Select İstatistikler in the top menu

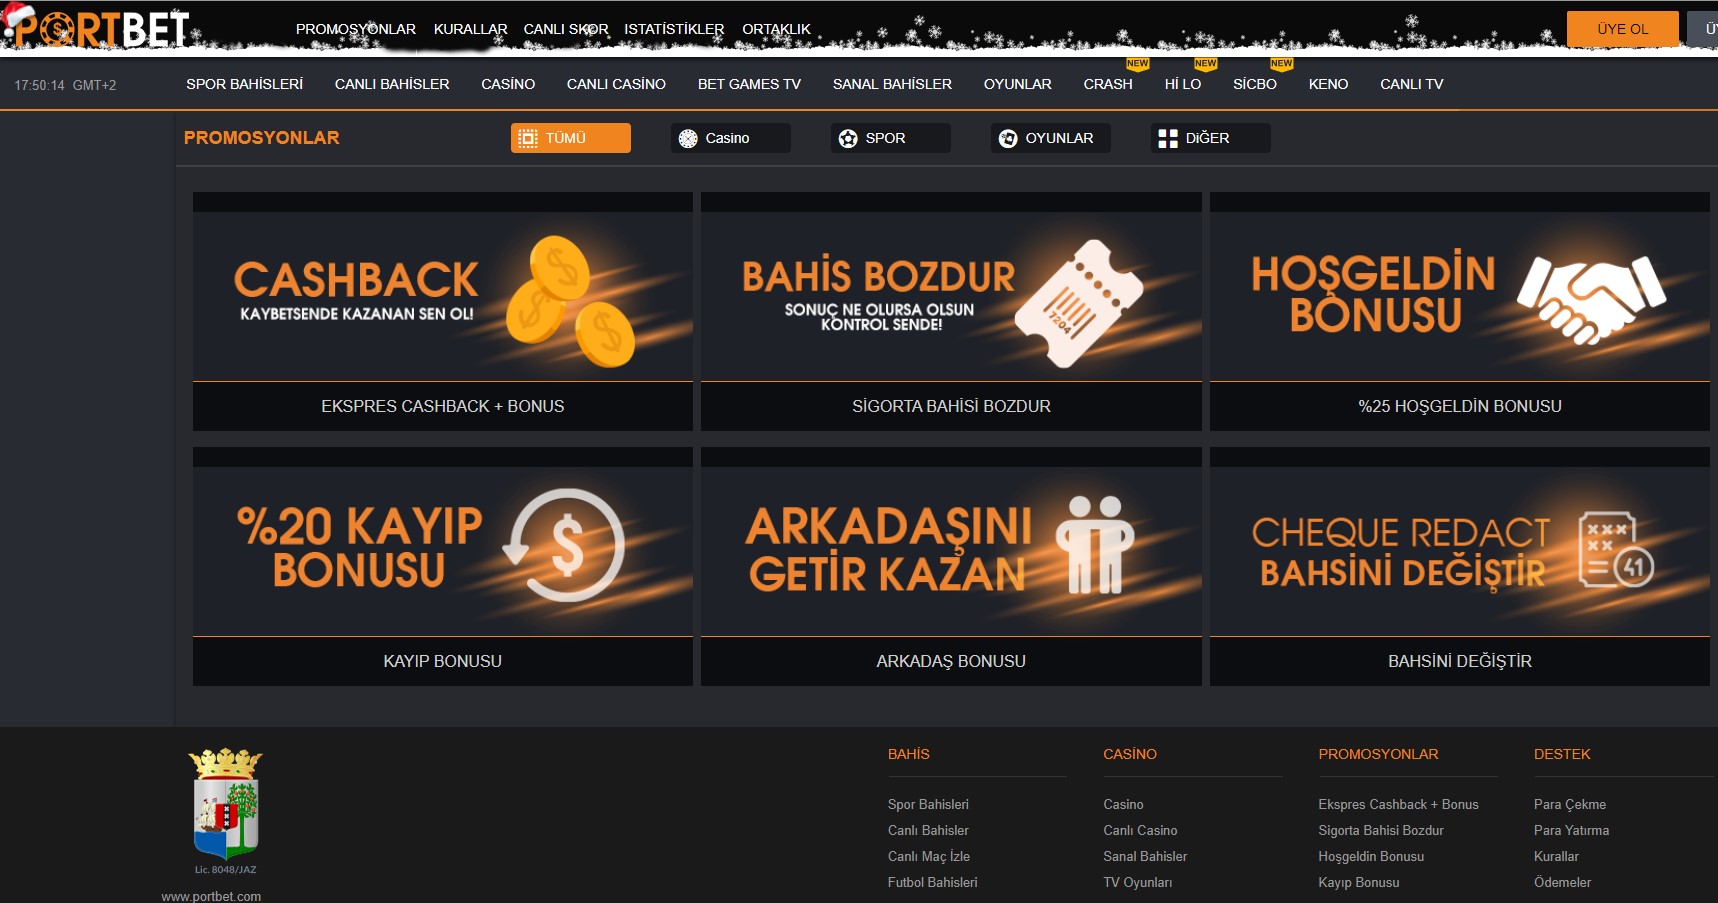[673, 29]
